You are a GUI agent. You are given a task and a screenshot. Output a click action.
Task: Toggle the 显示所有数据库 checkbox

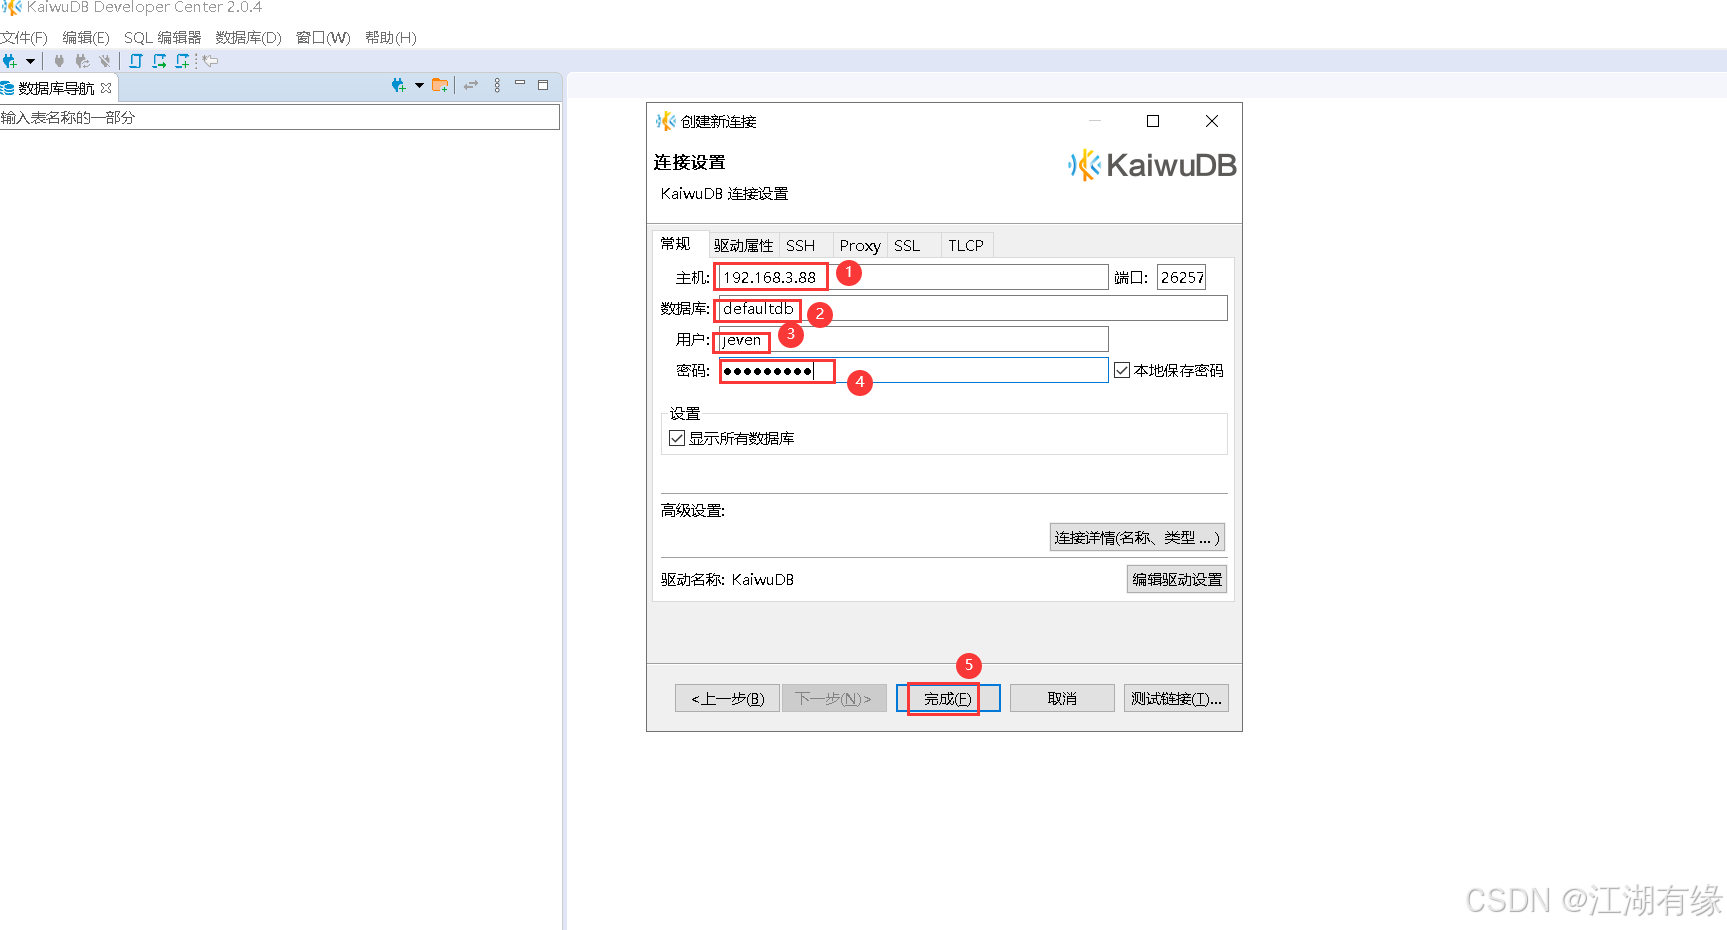point(677,438)
